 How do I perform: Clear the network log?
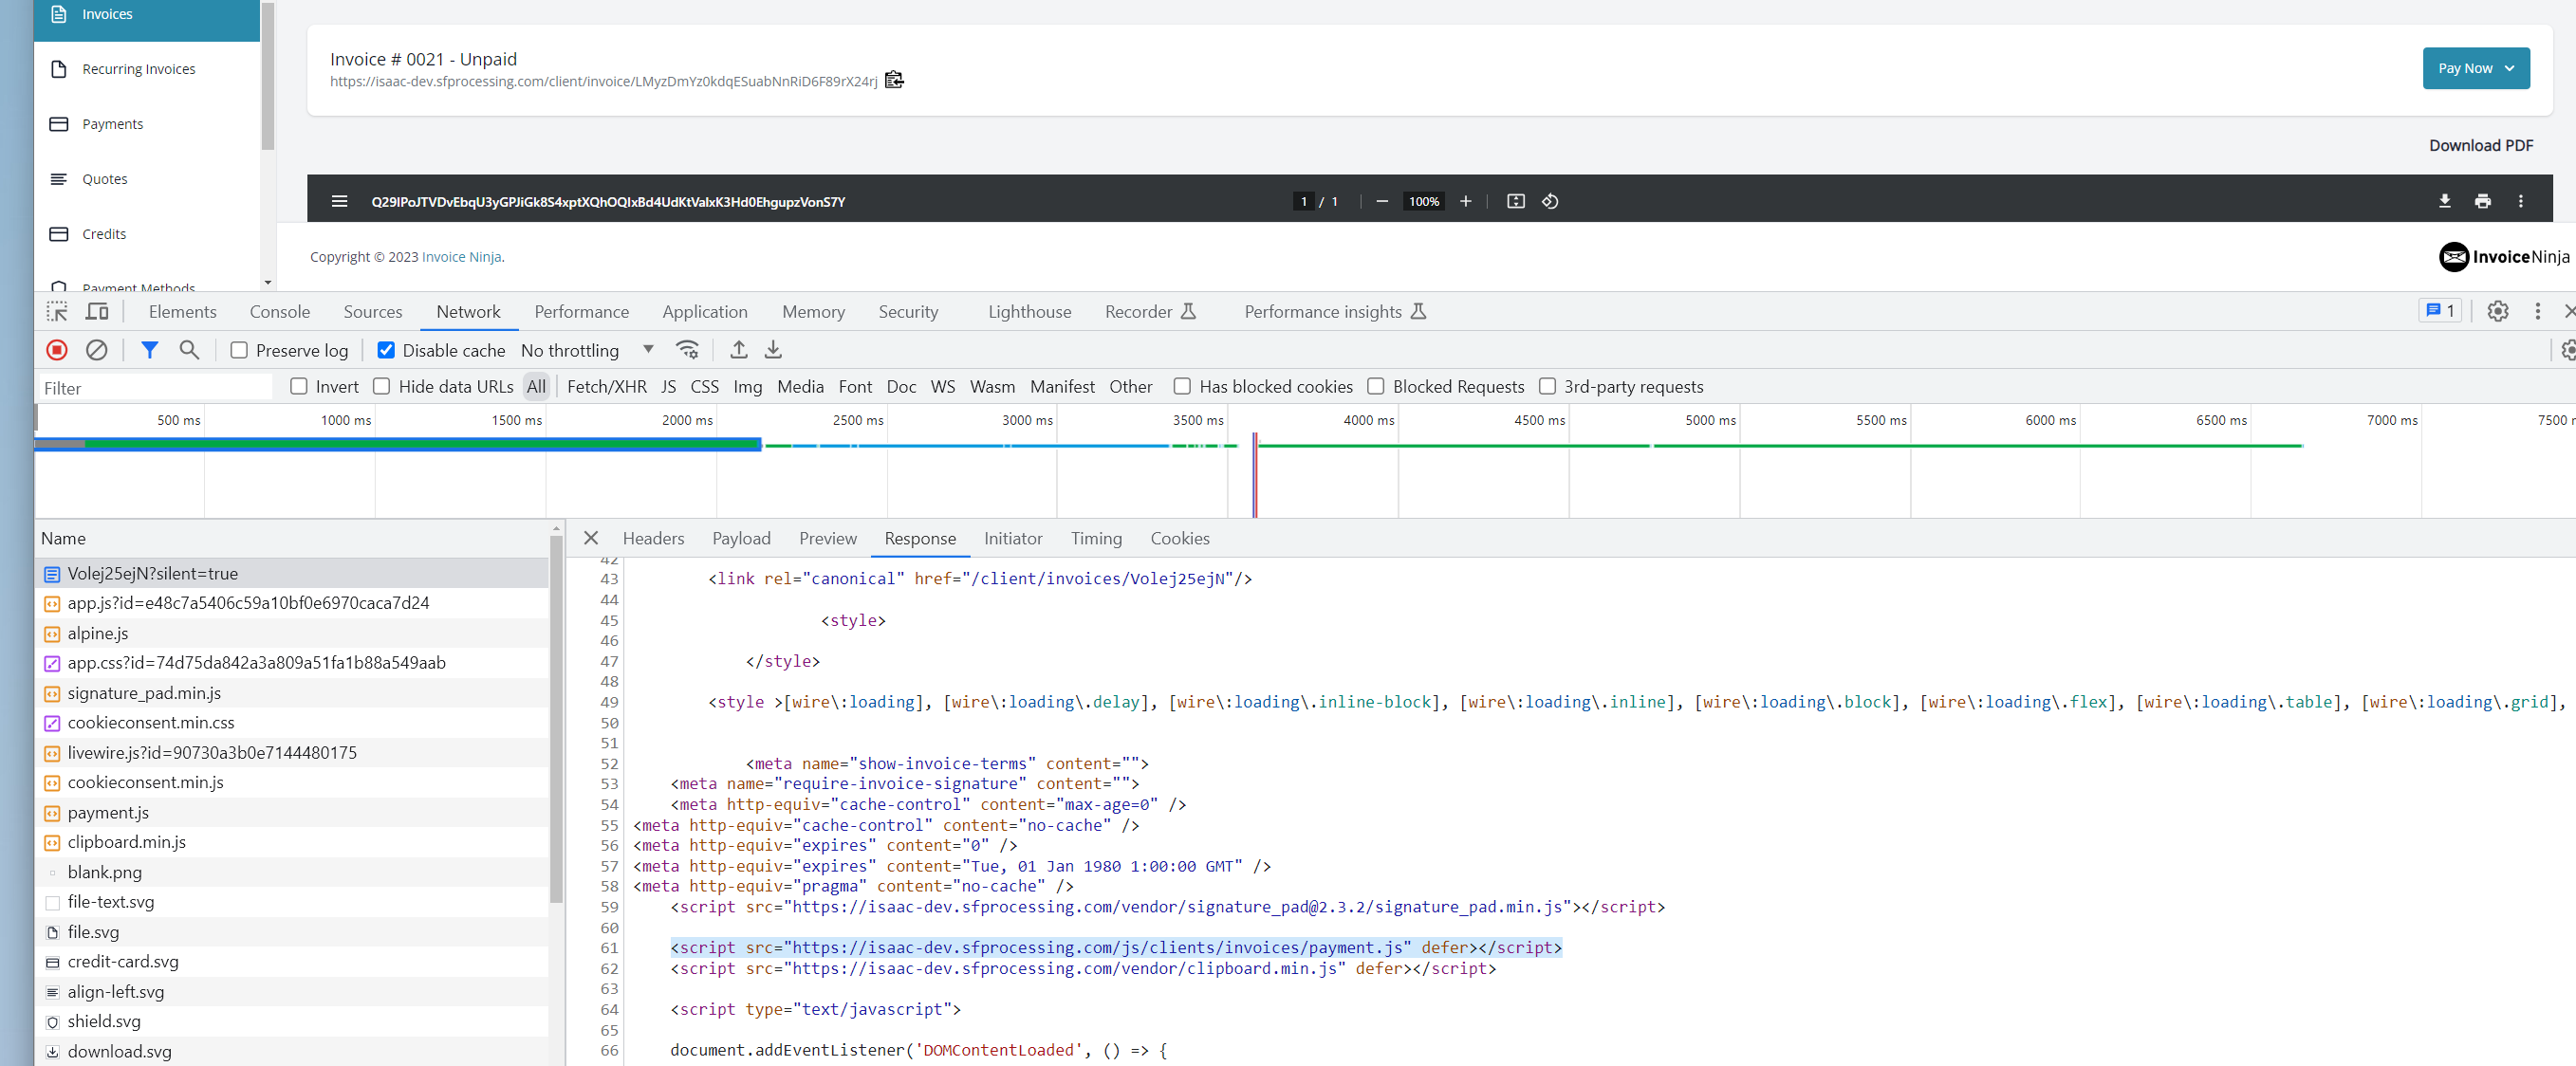pyautogui.click(x=96, y=350)
